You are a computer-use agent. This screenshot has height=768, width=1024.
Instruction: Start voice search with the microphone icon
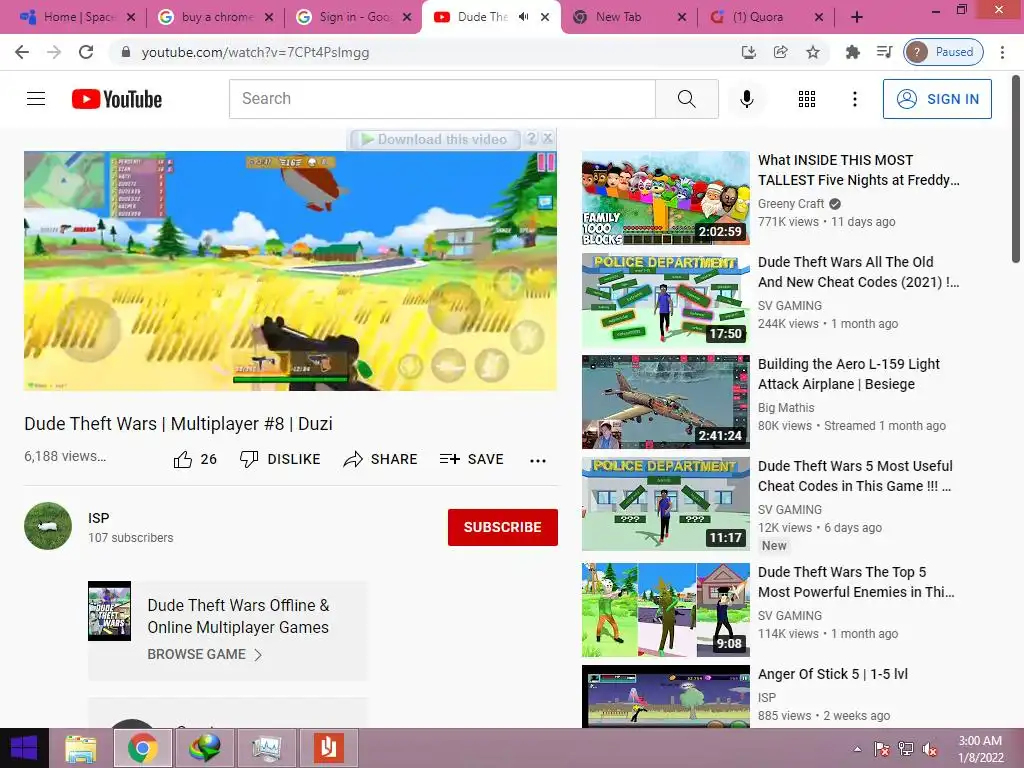[746, 99]
